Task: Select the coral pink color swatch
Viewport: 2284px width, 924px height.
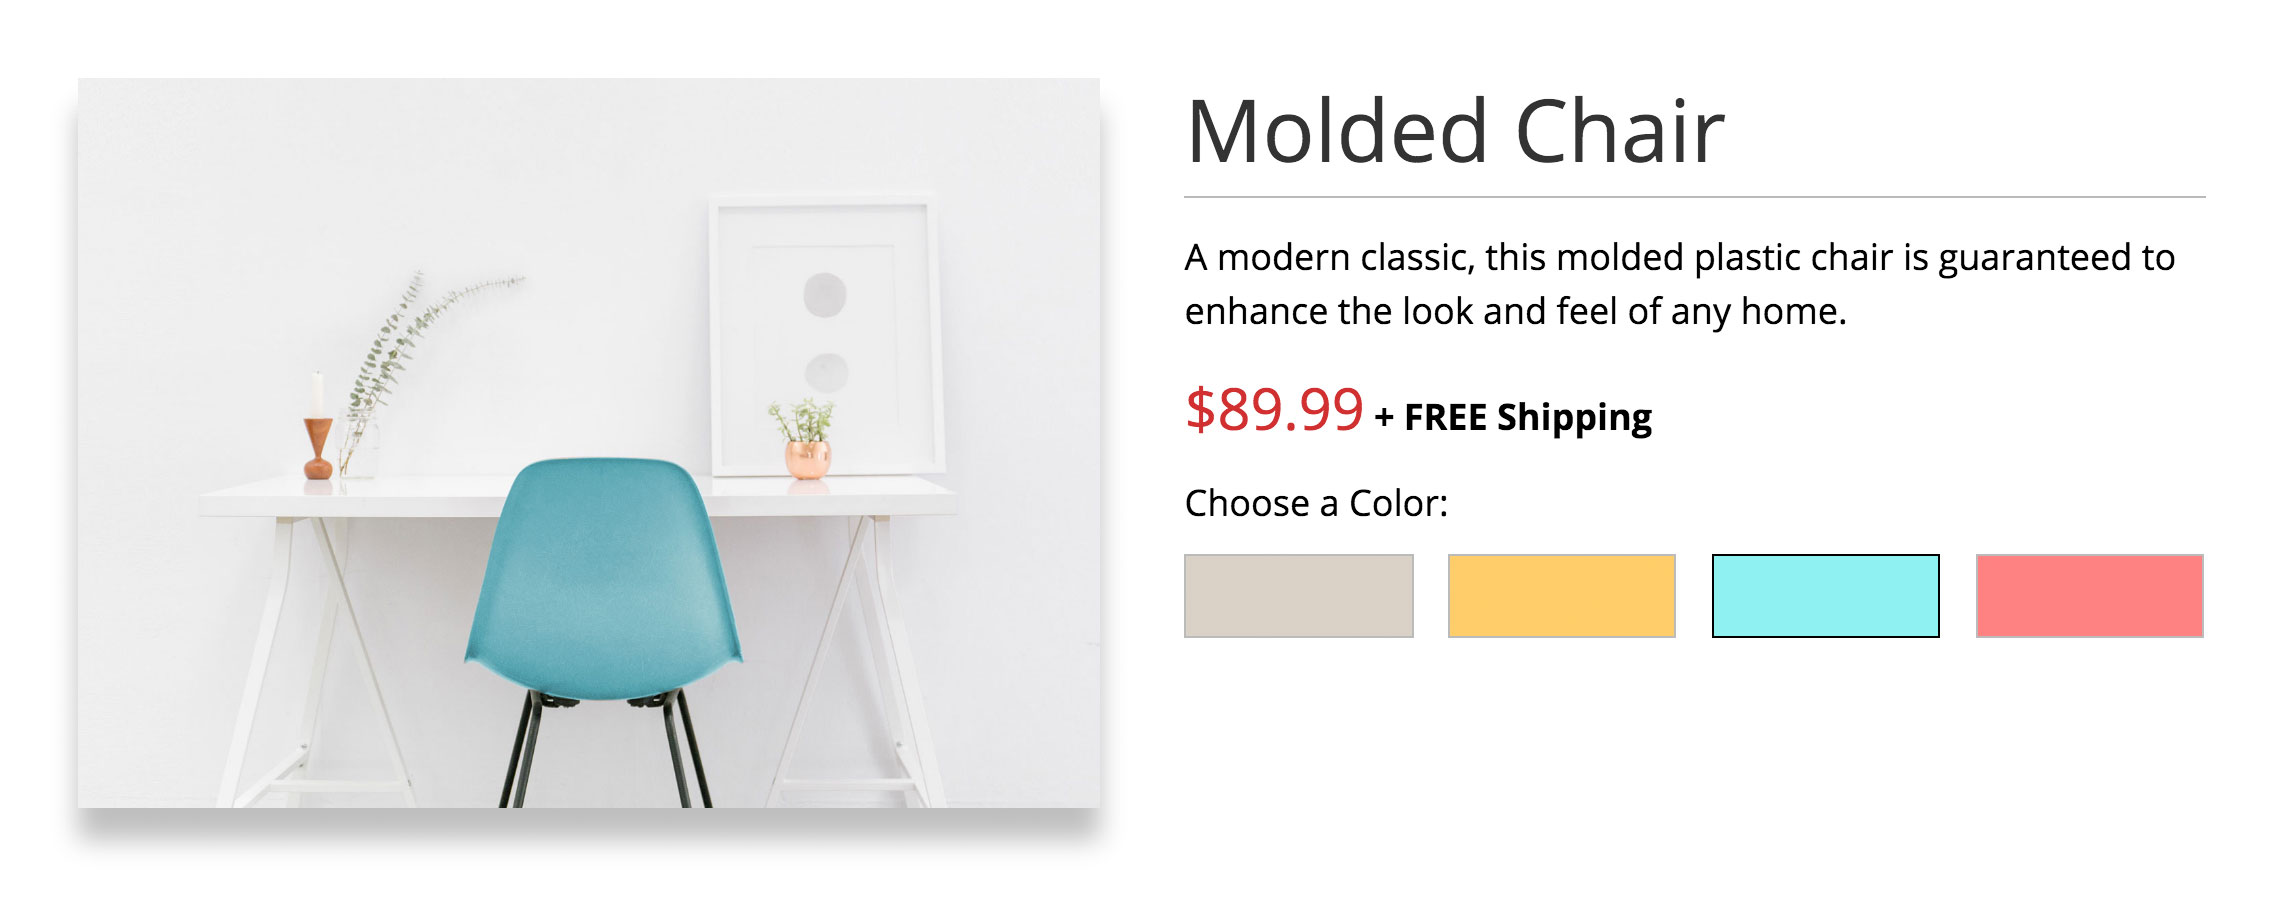Action: coord(2089,596)
